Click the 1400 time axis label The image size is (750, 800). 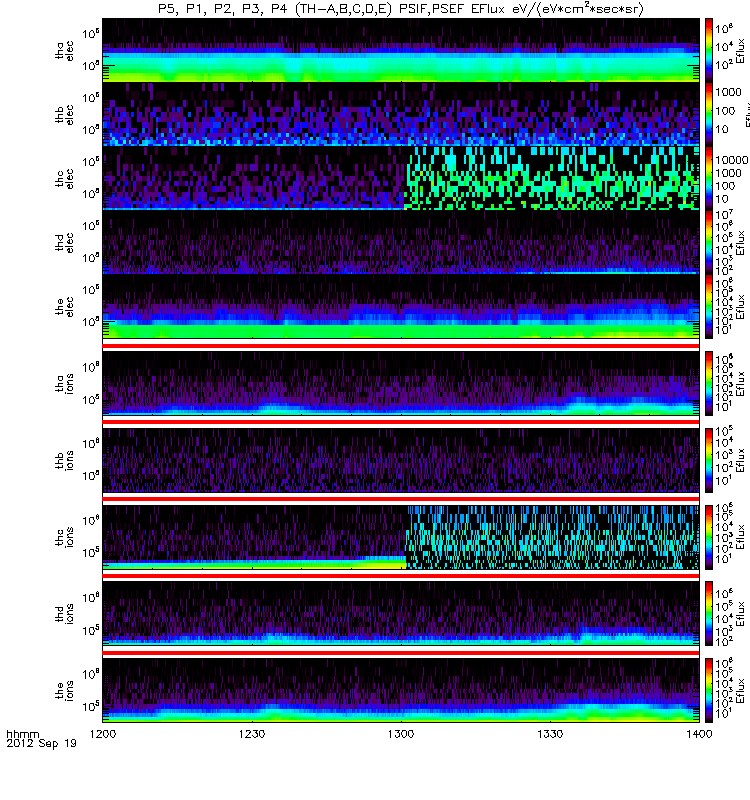point(699,734)
